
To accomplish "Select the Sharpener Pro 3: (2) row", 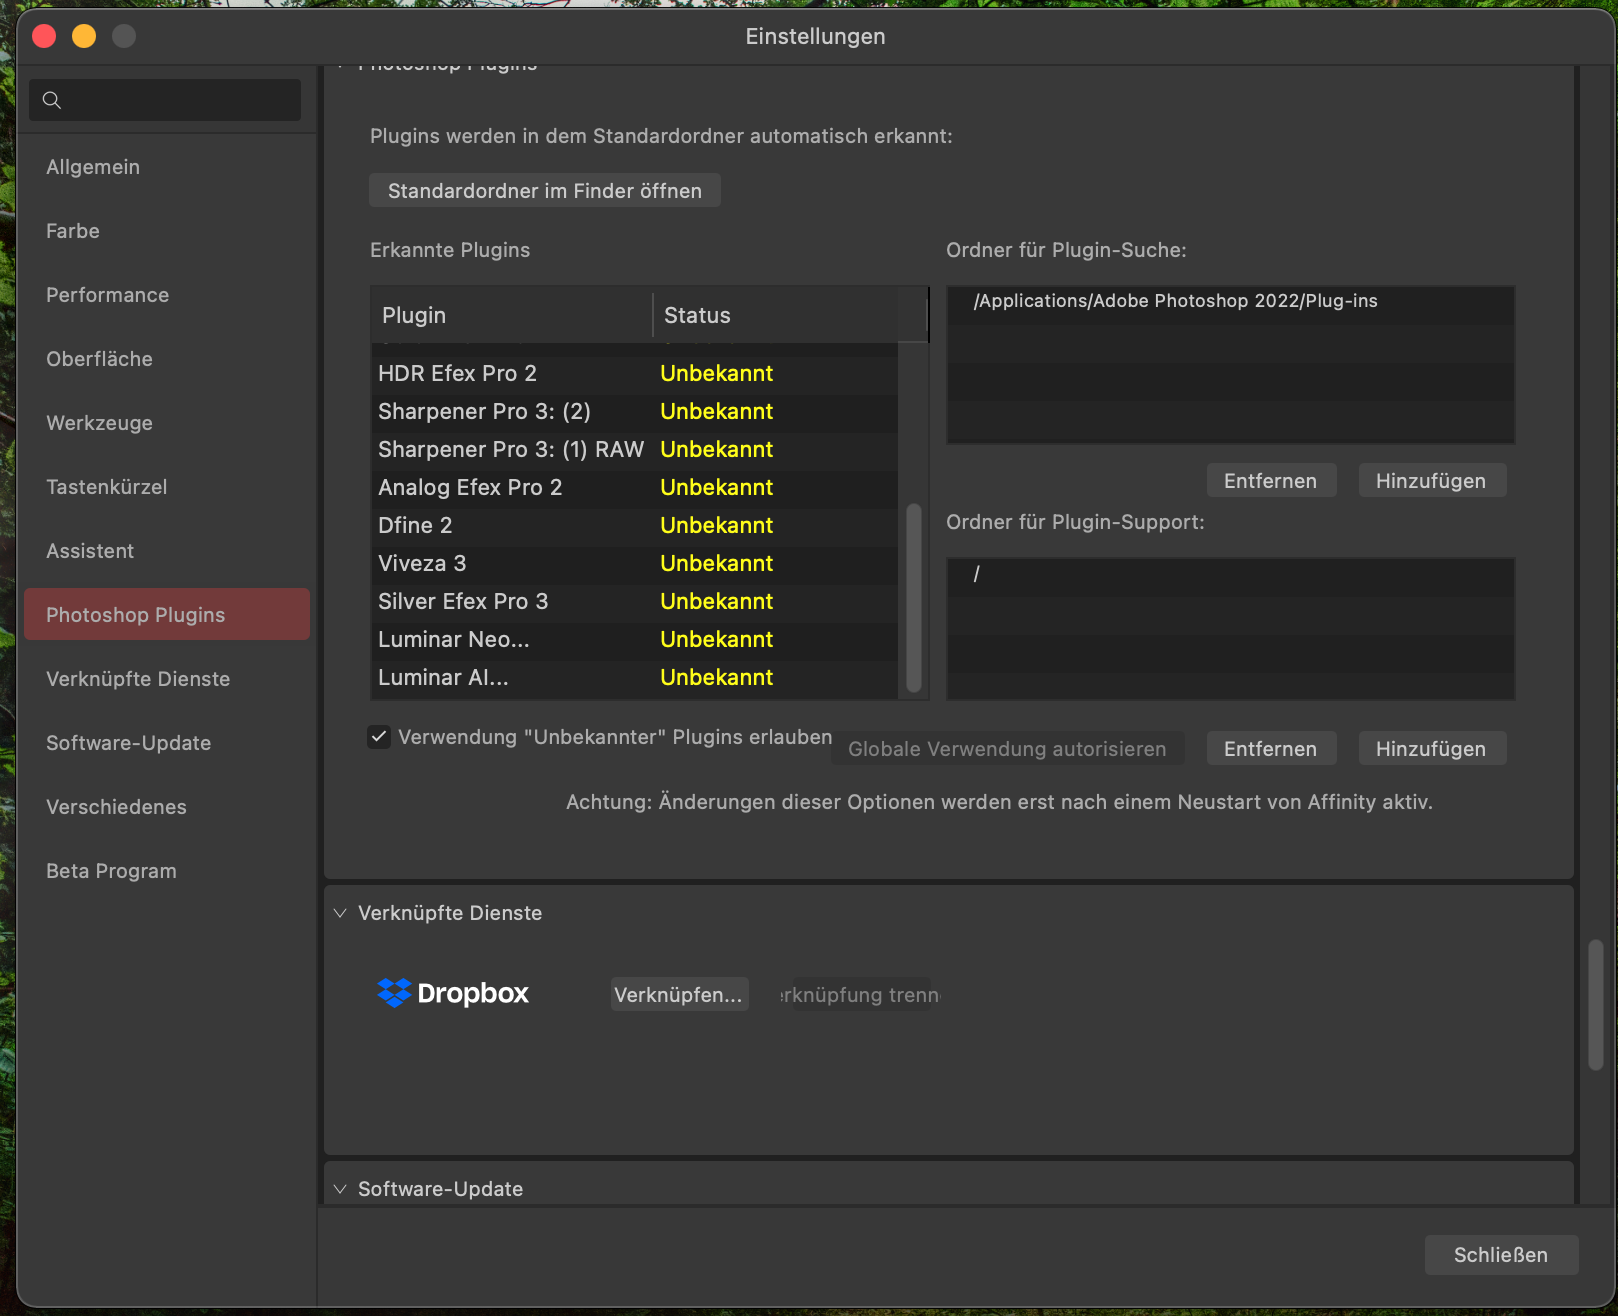I will click(634, 412).
